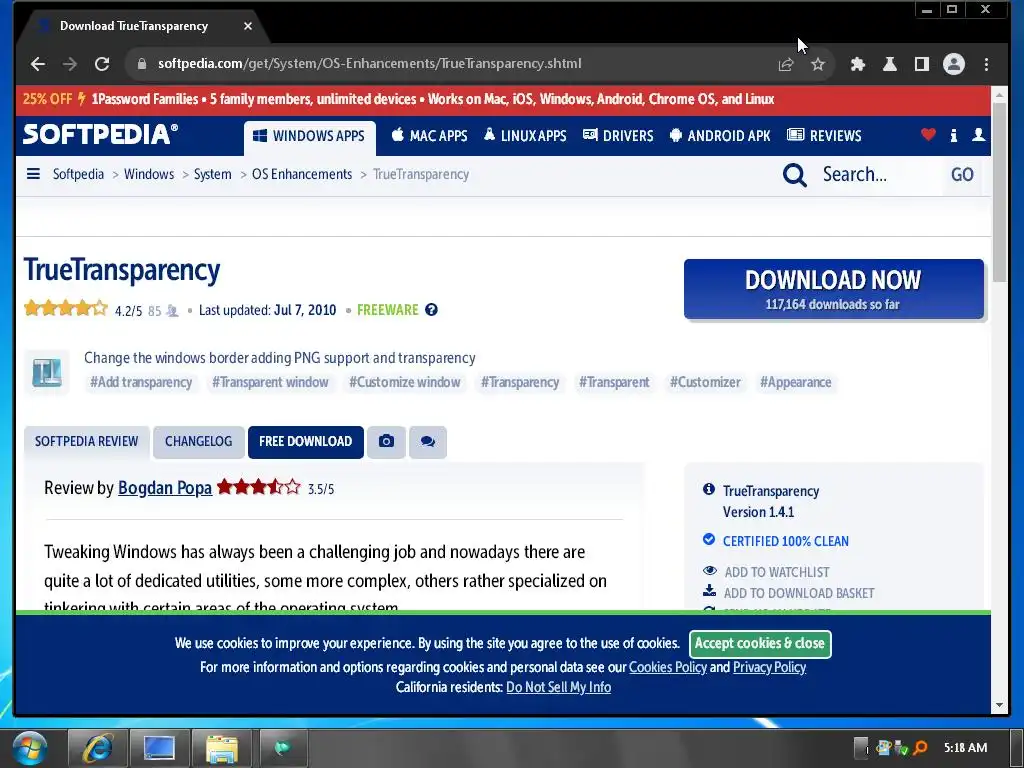Click the info icon in Softpedia header
This screenshot has height=768, width=1024.
tap(953, 135)
